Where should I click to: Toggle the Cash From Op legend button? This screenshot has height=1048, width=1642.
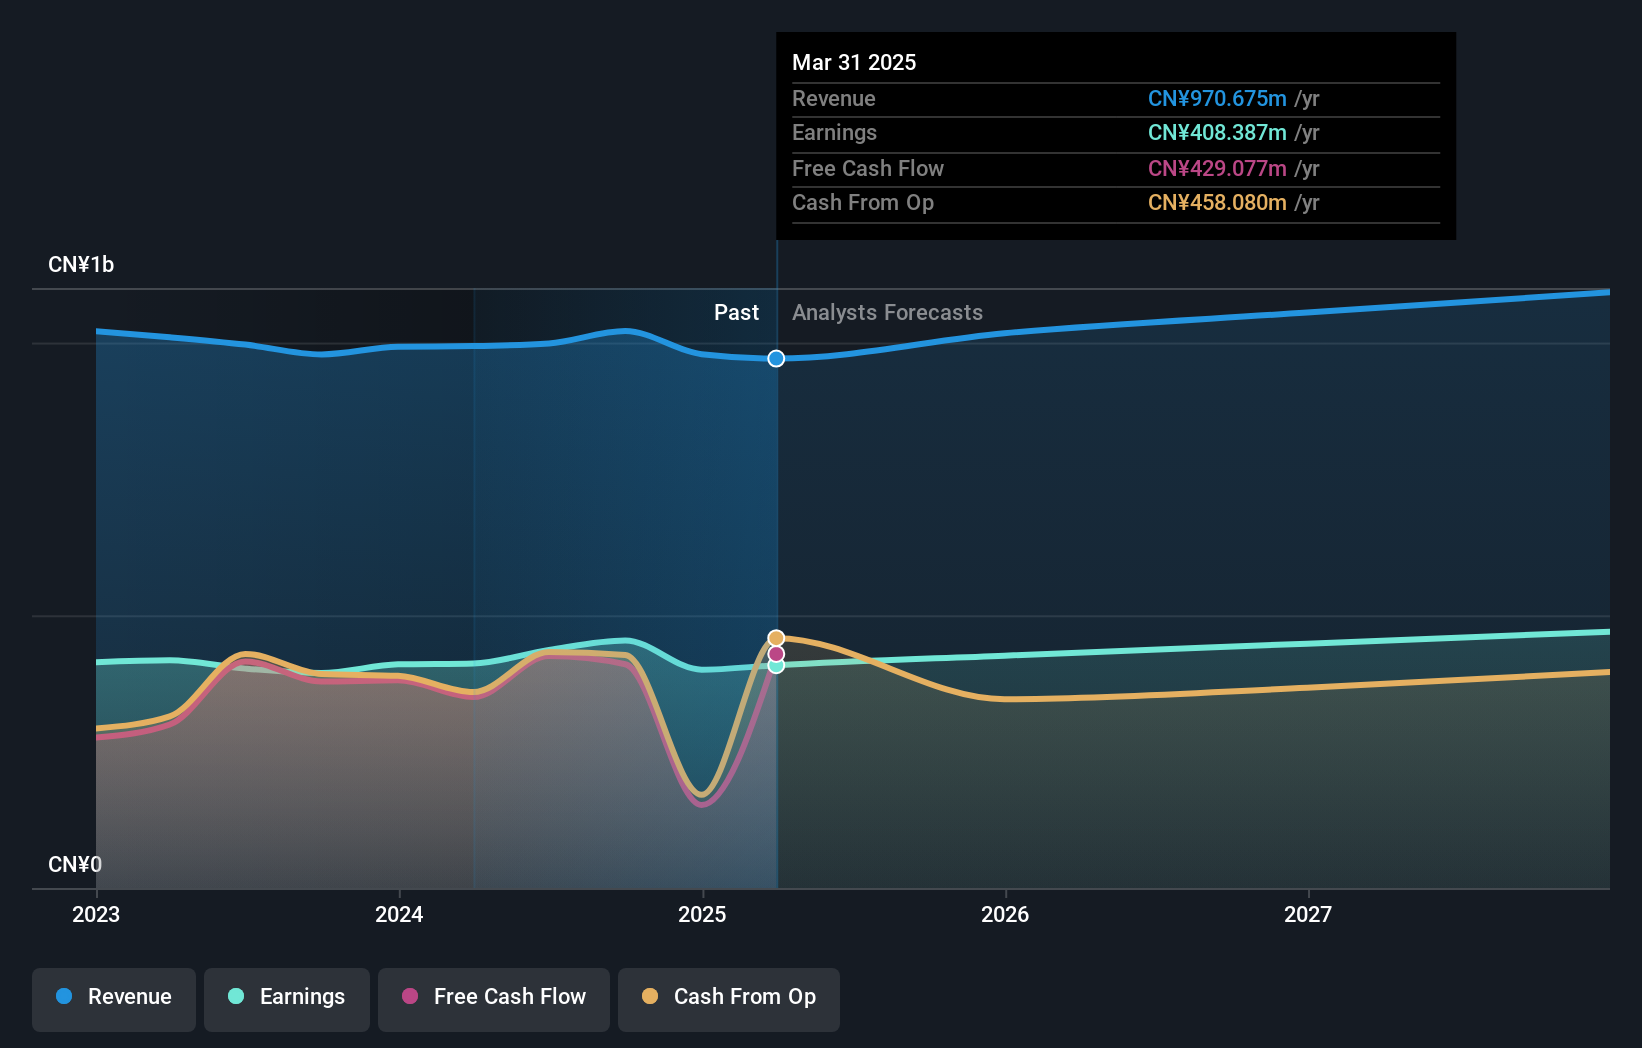(x=729, y=999)
